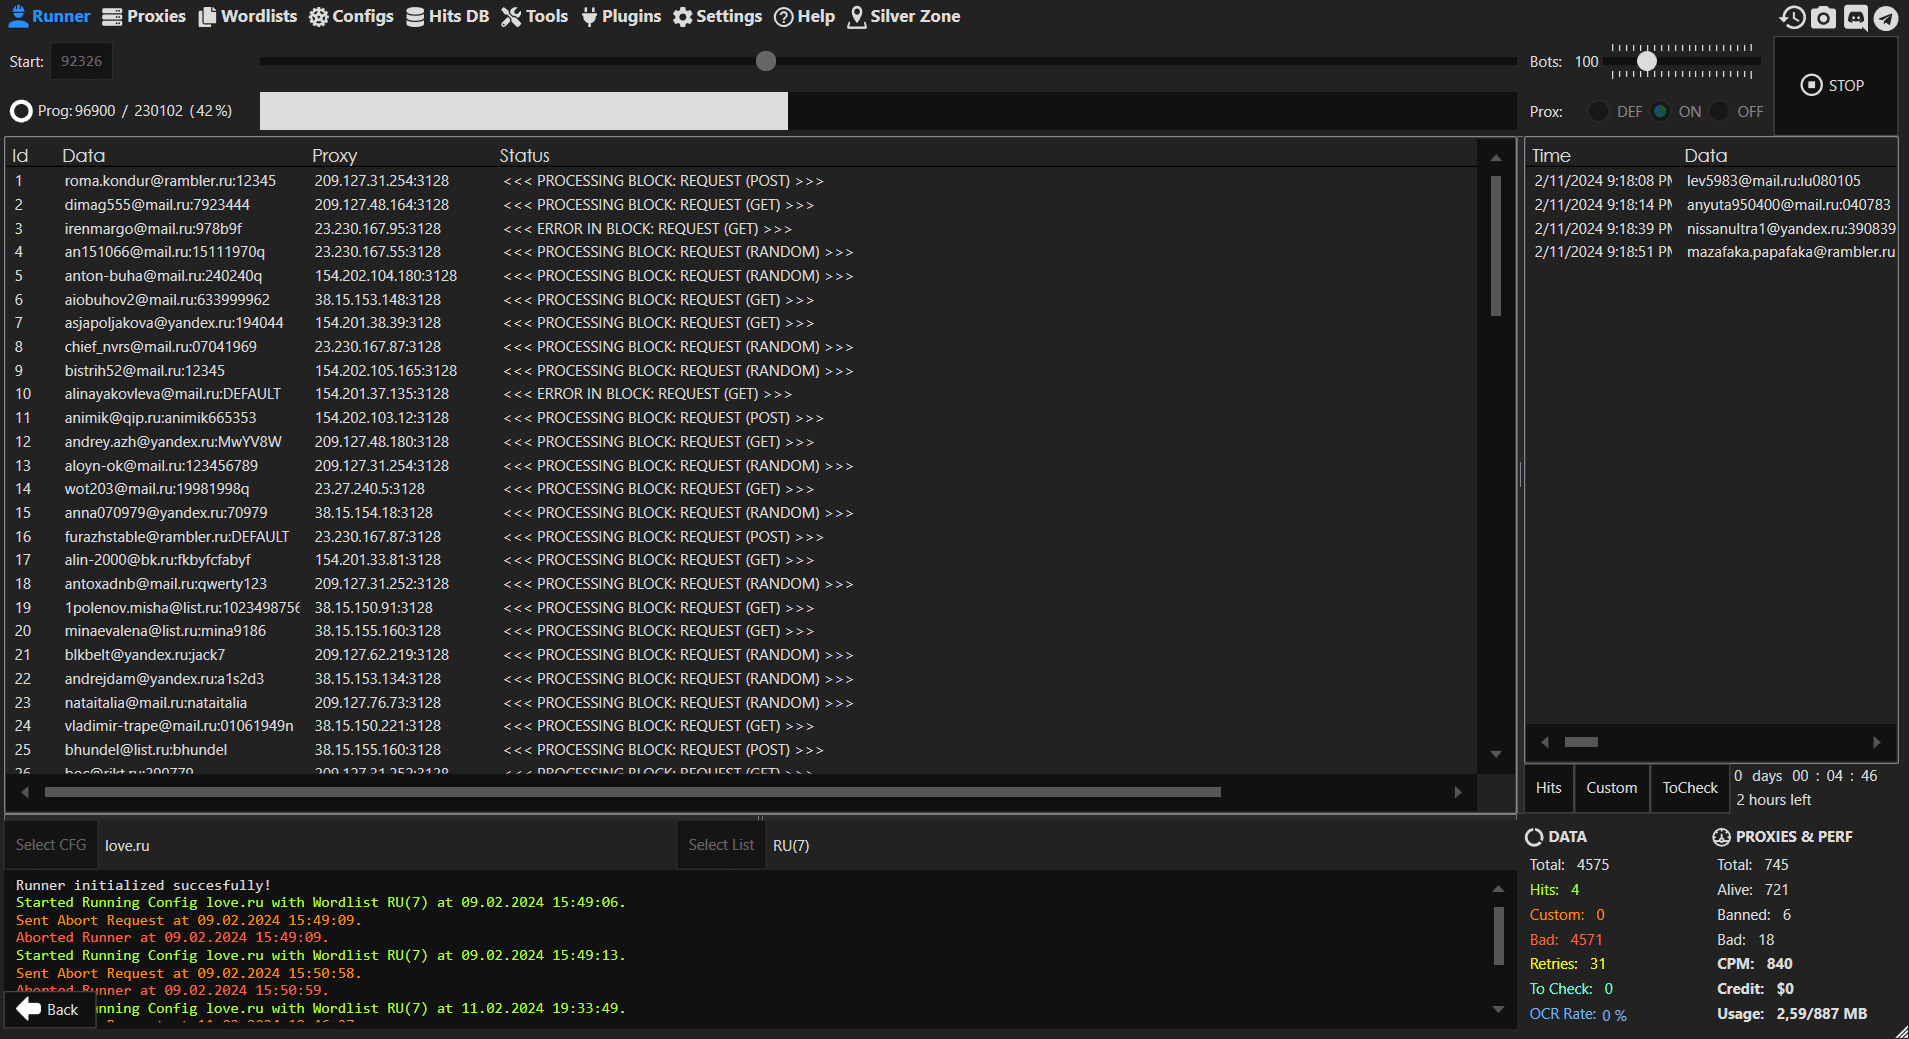1909x1039 pixels.
Task: Click the Bots count slider handle
Action: [1647, 61]
